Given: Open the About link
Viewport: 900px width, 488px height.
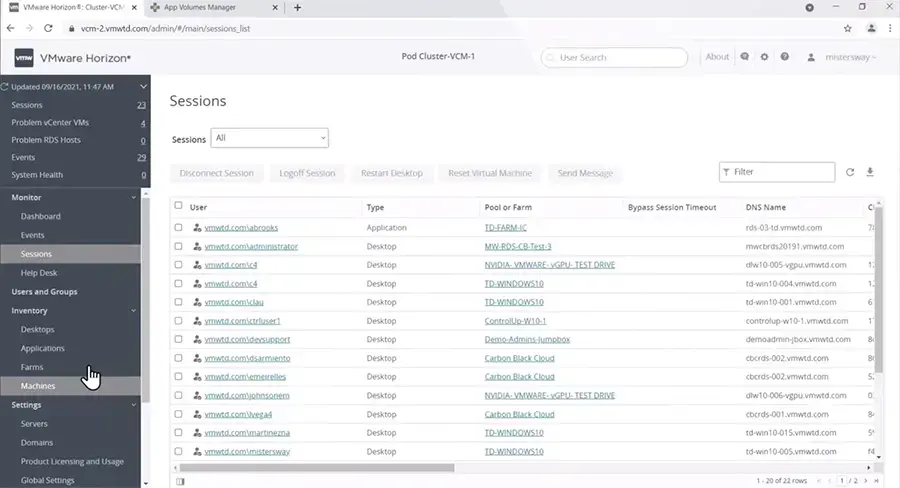Looking at the screenshot, I should coord(717,57).
